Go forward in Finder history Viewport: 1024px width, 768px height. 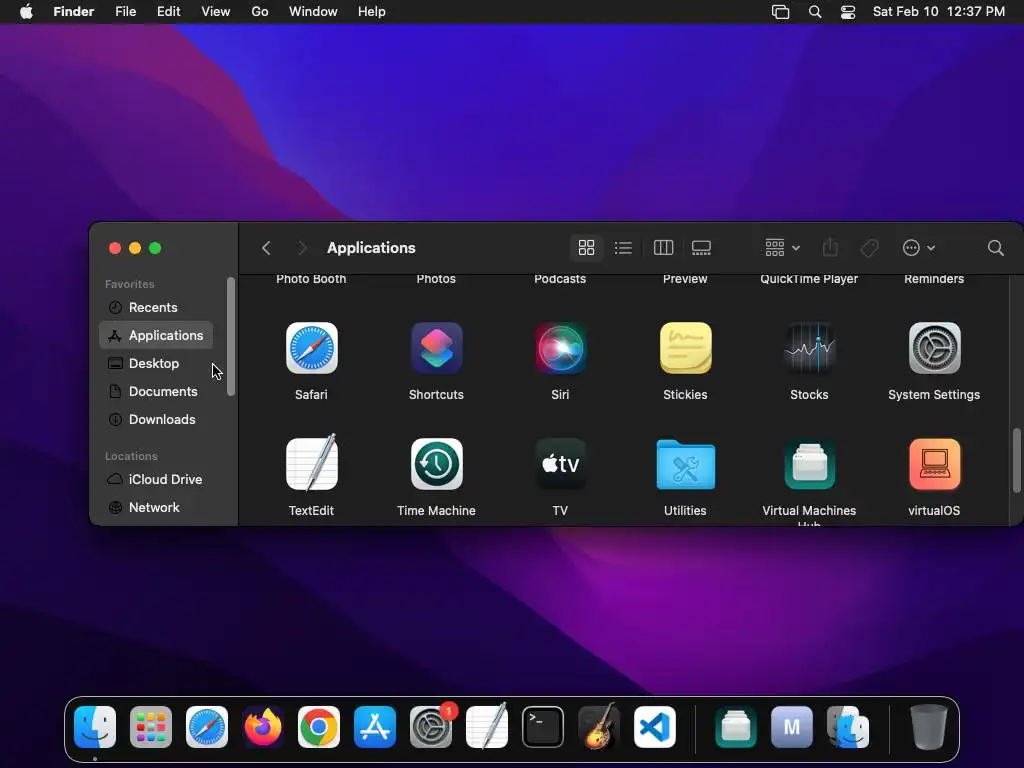(x=302, y=248)
